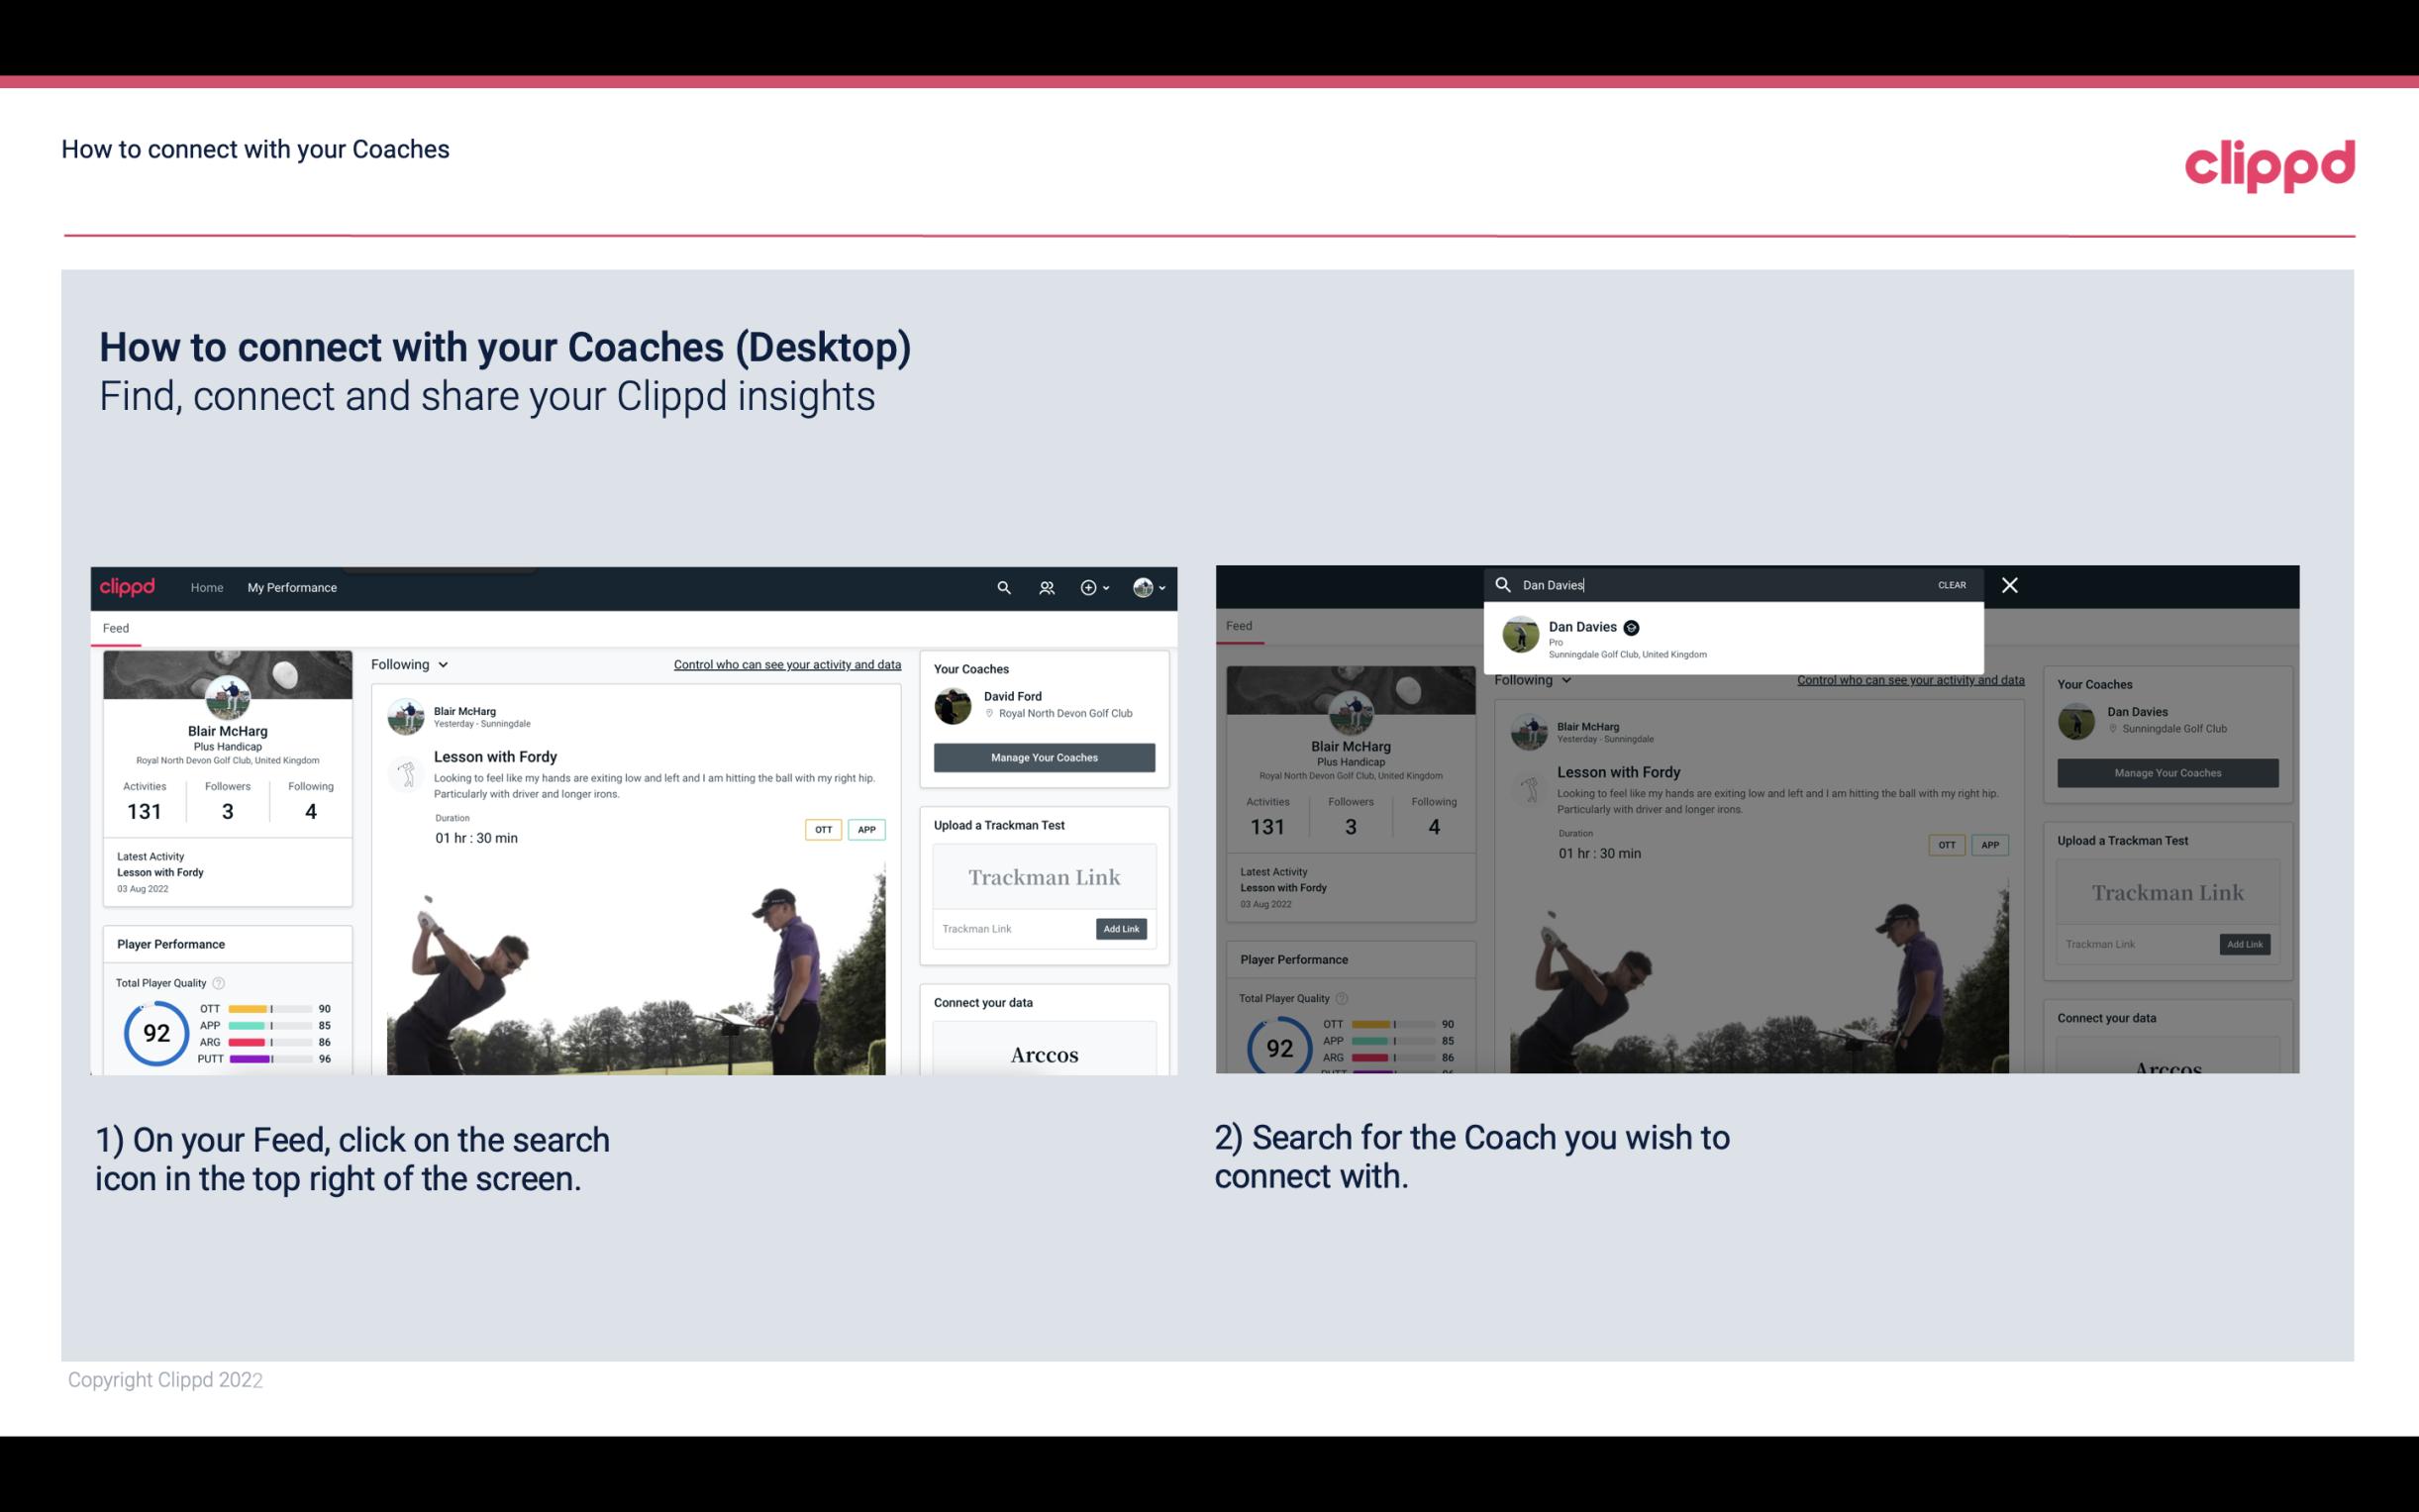Click the Add Link button for Trackman

(1122, 929)
